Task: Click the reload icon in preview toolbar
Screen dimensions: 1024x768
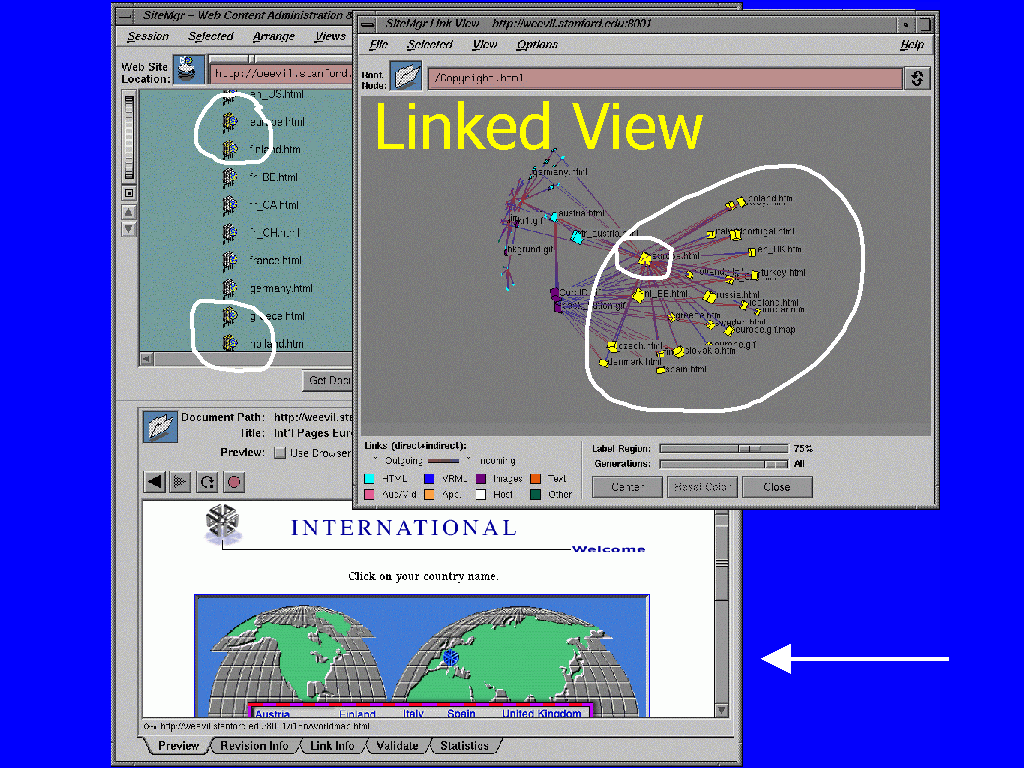Action: click(x=207, y=482)
